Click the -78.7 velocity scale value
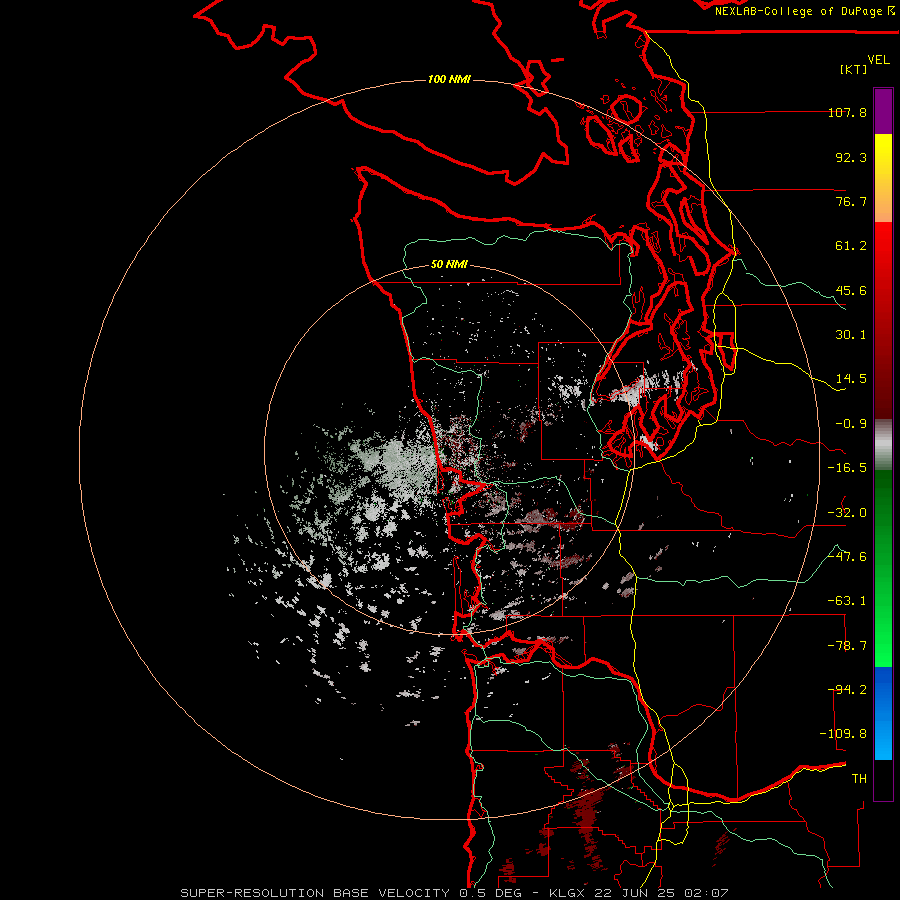900x900 pixels. tap(847, 646)
